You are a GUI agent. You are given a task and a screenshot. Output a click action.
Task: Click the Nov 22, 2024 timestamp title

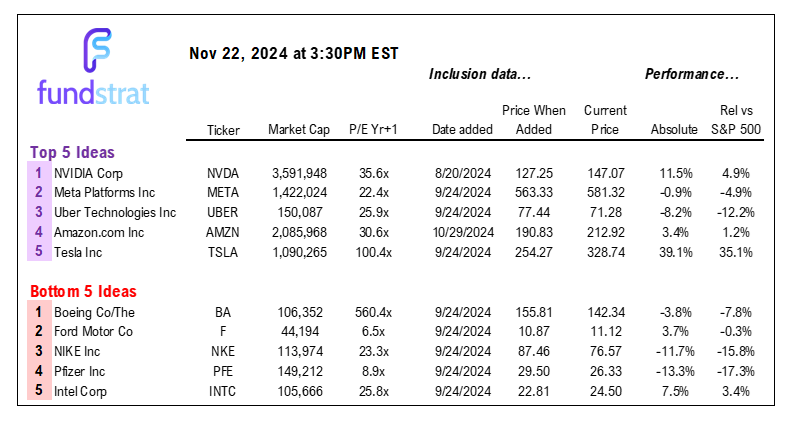(x=294, y=53)
